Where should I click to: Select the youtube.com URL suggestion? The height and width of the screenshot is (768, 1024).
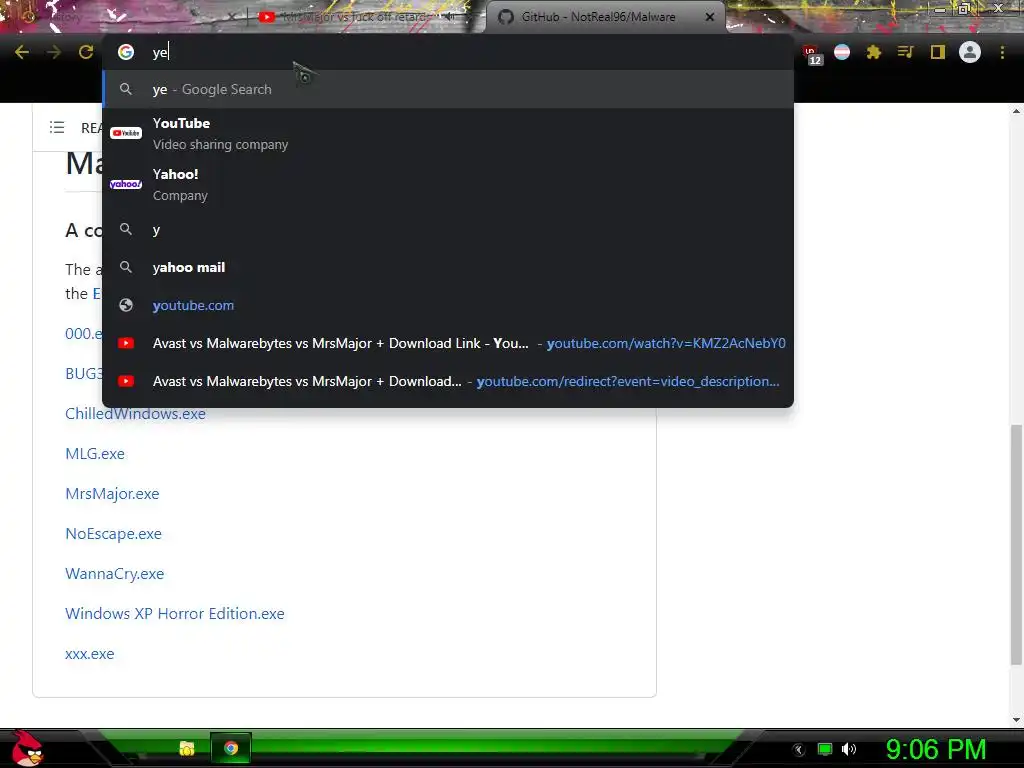448,305
